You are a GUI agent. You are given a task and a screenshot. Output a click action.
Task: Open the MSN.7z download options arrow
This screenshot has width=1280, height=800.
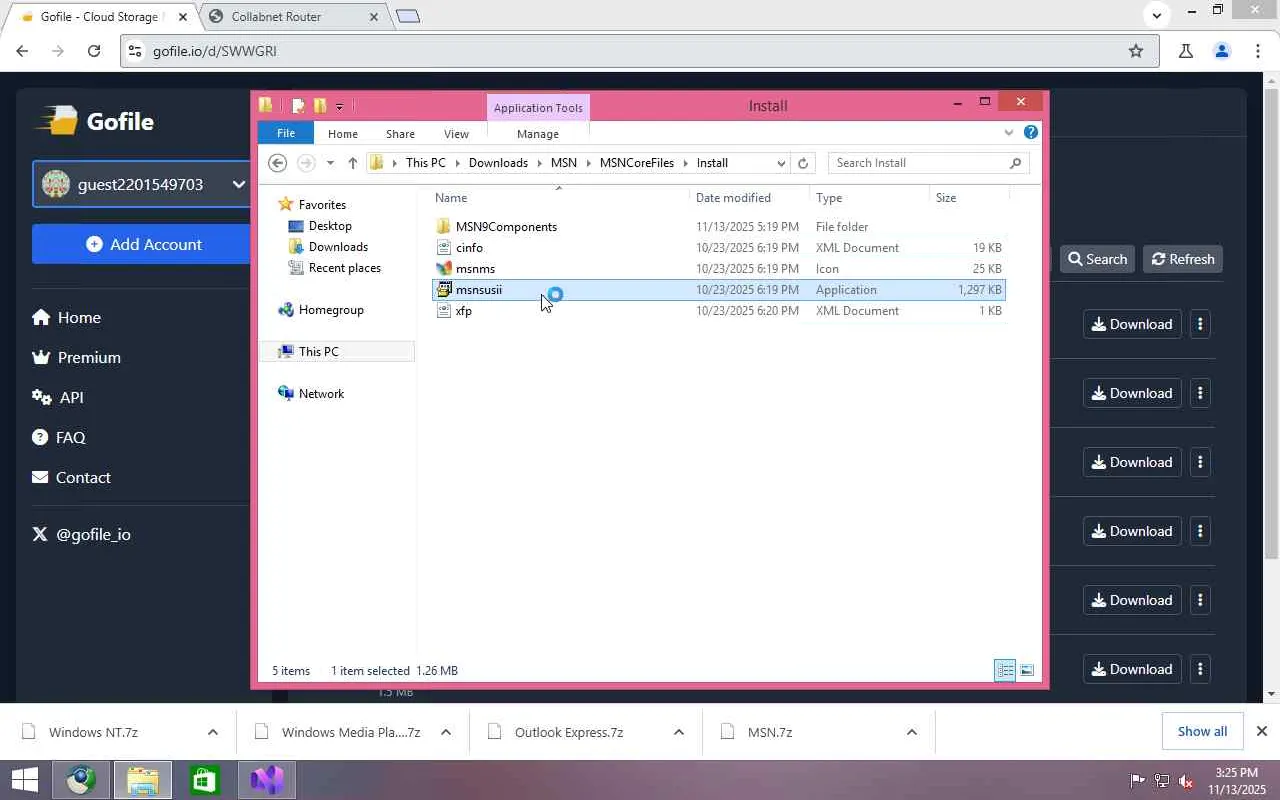(x=912, y=732)
